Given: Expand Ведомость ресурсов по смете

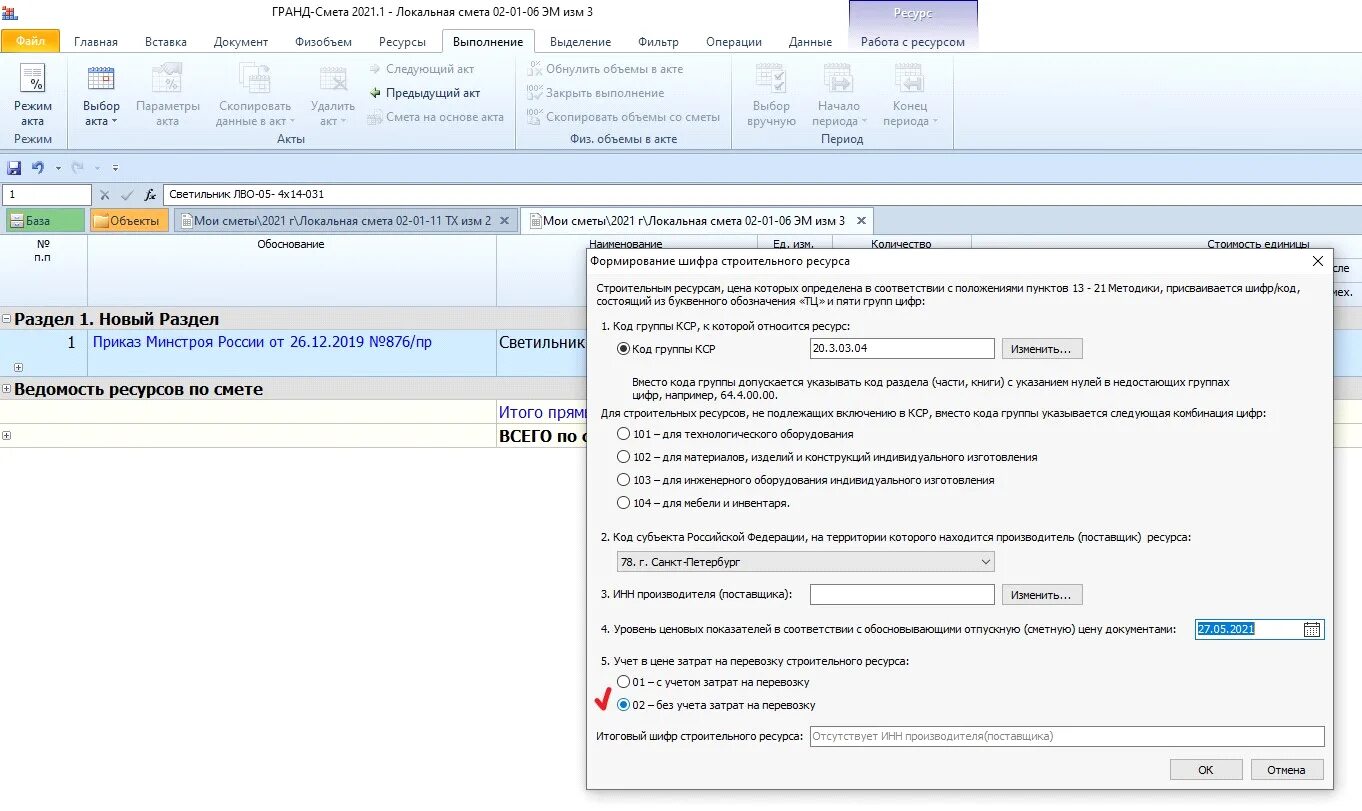Looking at the screenshot, I should 7,389.
